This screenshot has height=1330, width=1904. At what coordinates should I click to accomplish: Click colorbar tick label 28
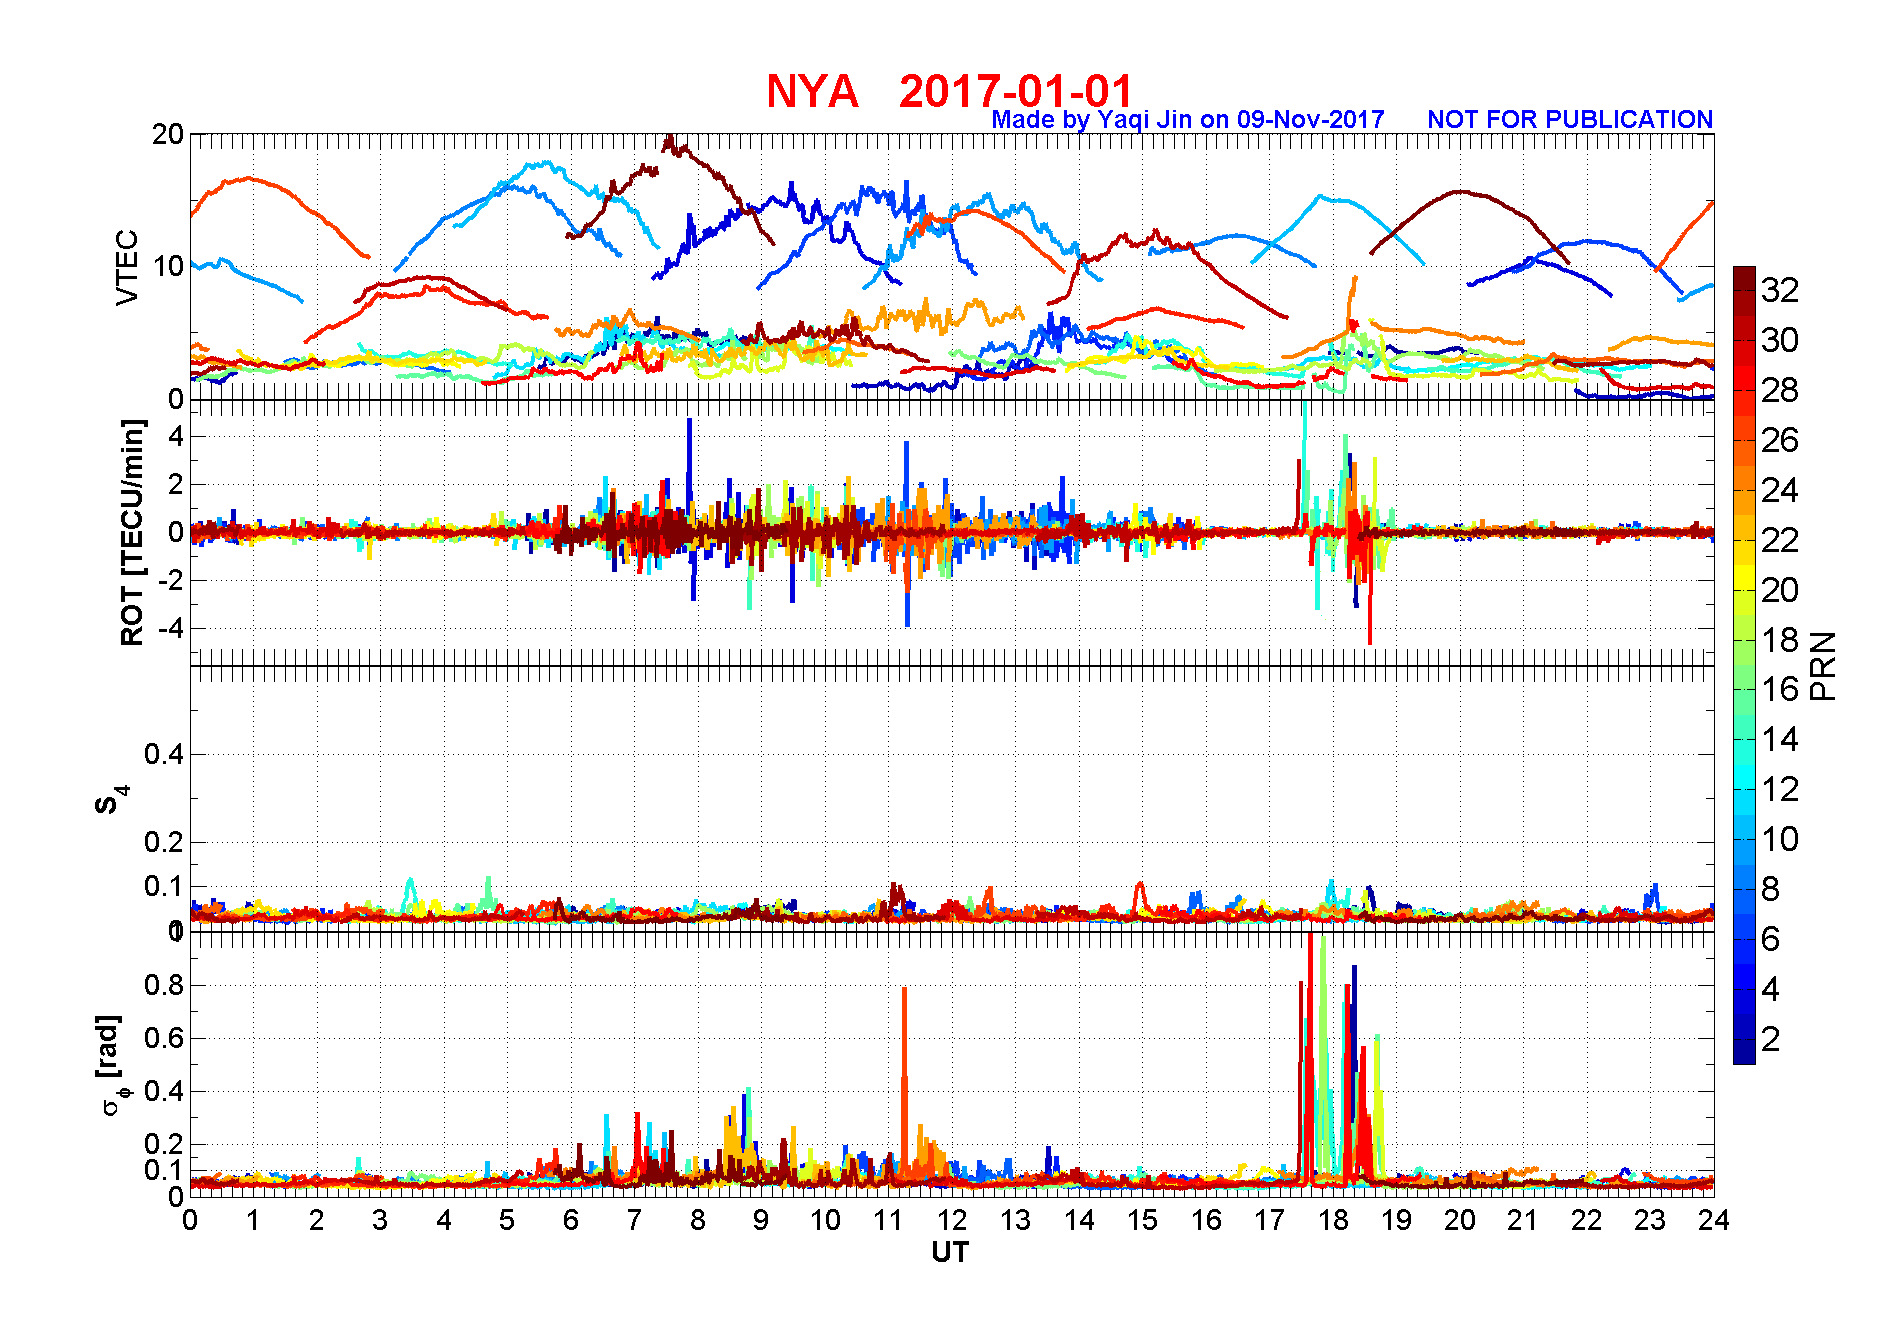pyautogui.click(x=1780, y=390)
